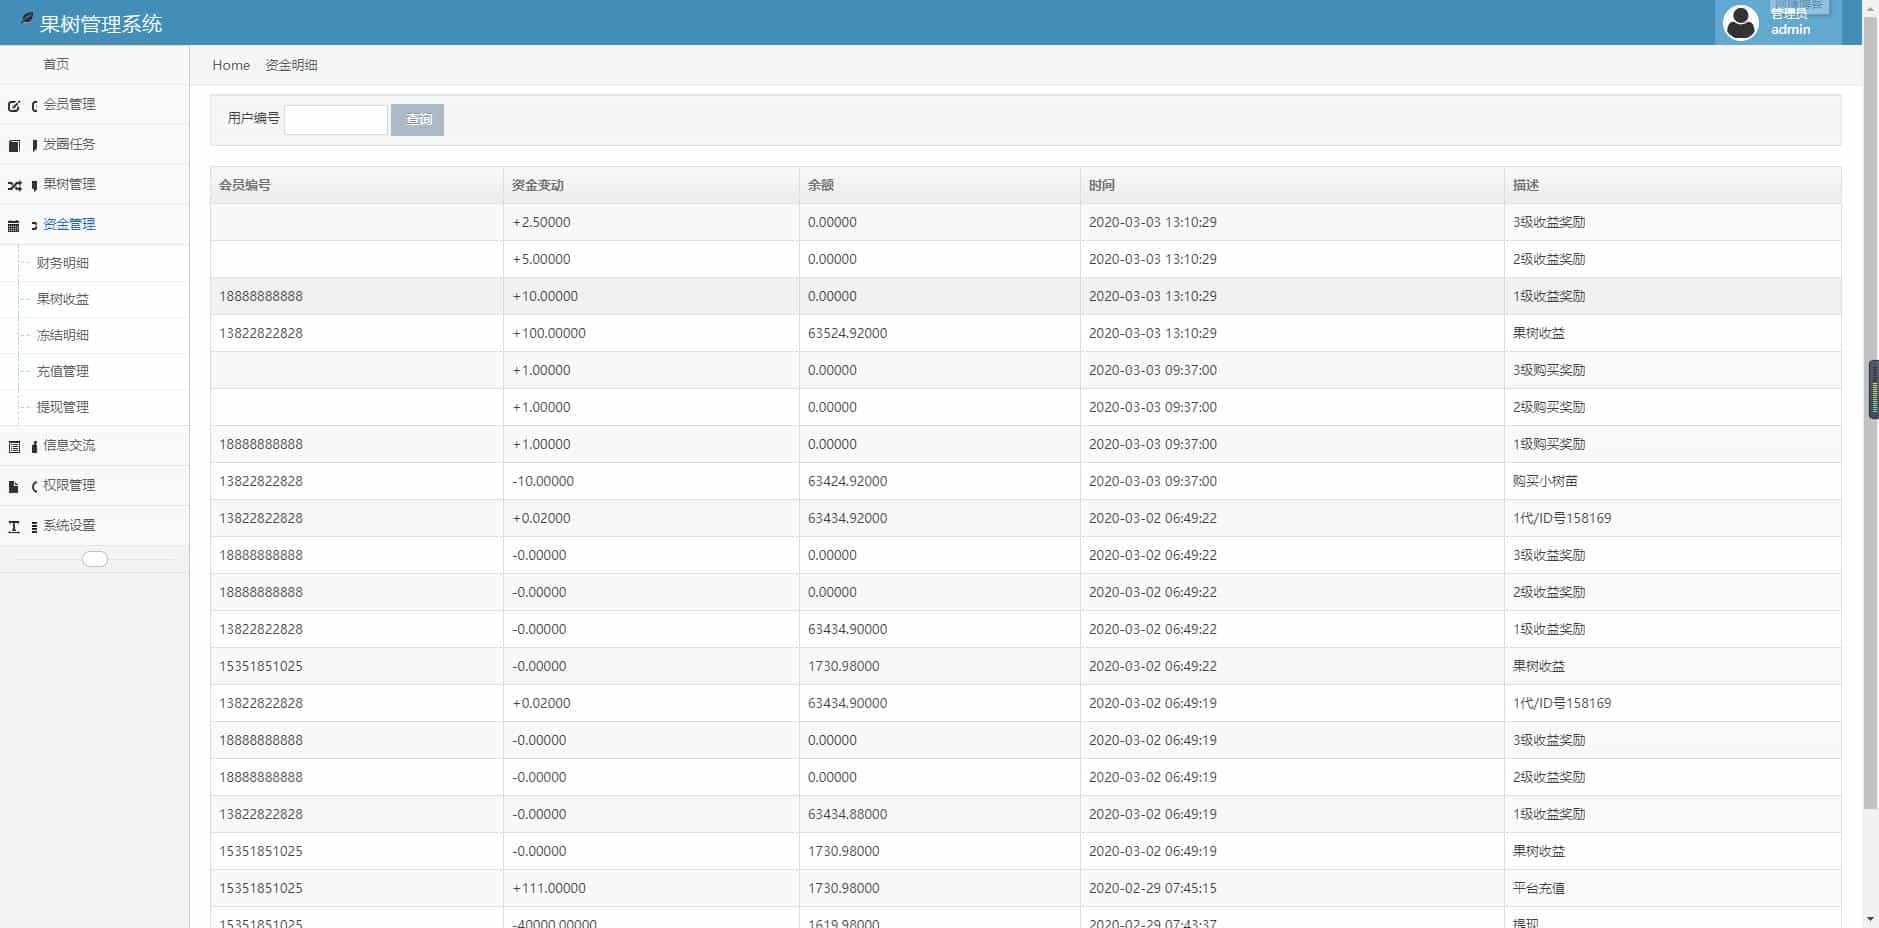This screenshot has width=1879, height=928.
Task: Click the text icon beside 系统设置
Action: point(14,526)
